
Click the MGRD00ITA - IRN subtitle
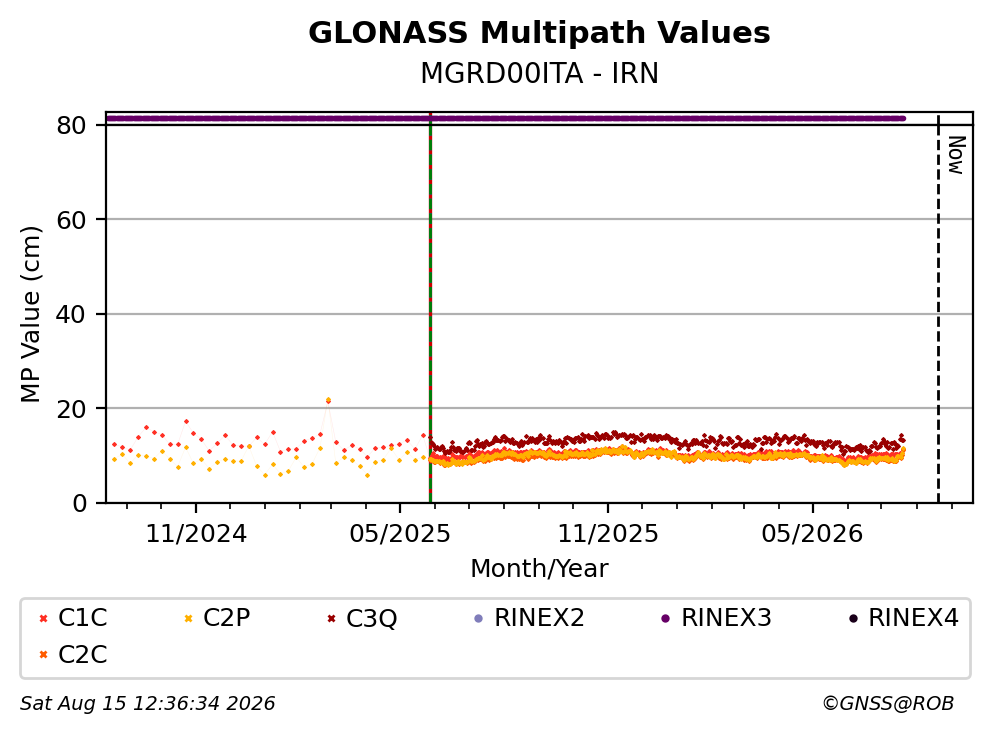coord(540,73)
